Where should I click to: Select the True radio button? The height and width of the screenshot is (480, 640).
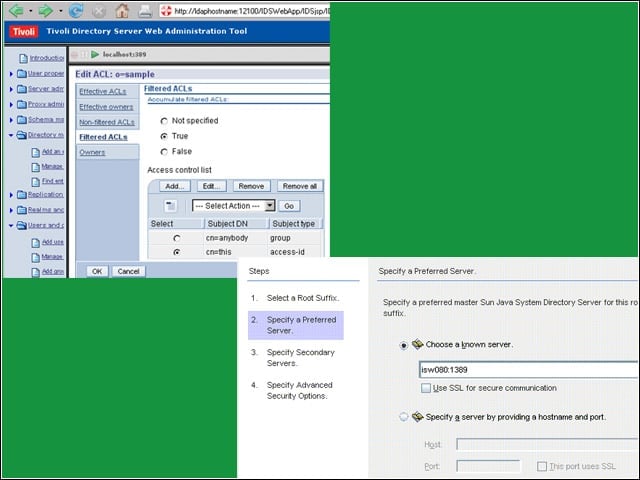(164, 136)
